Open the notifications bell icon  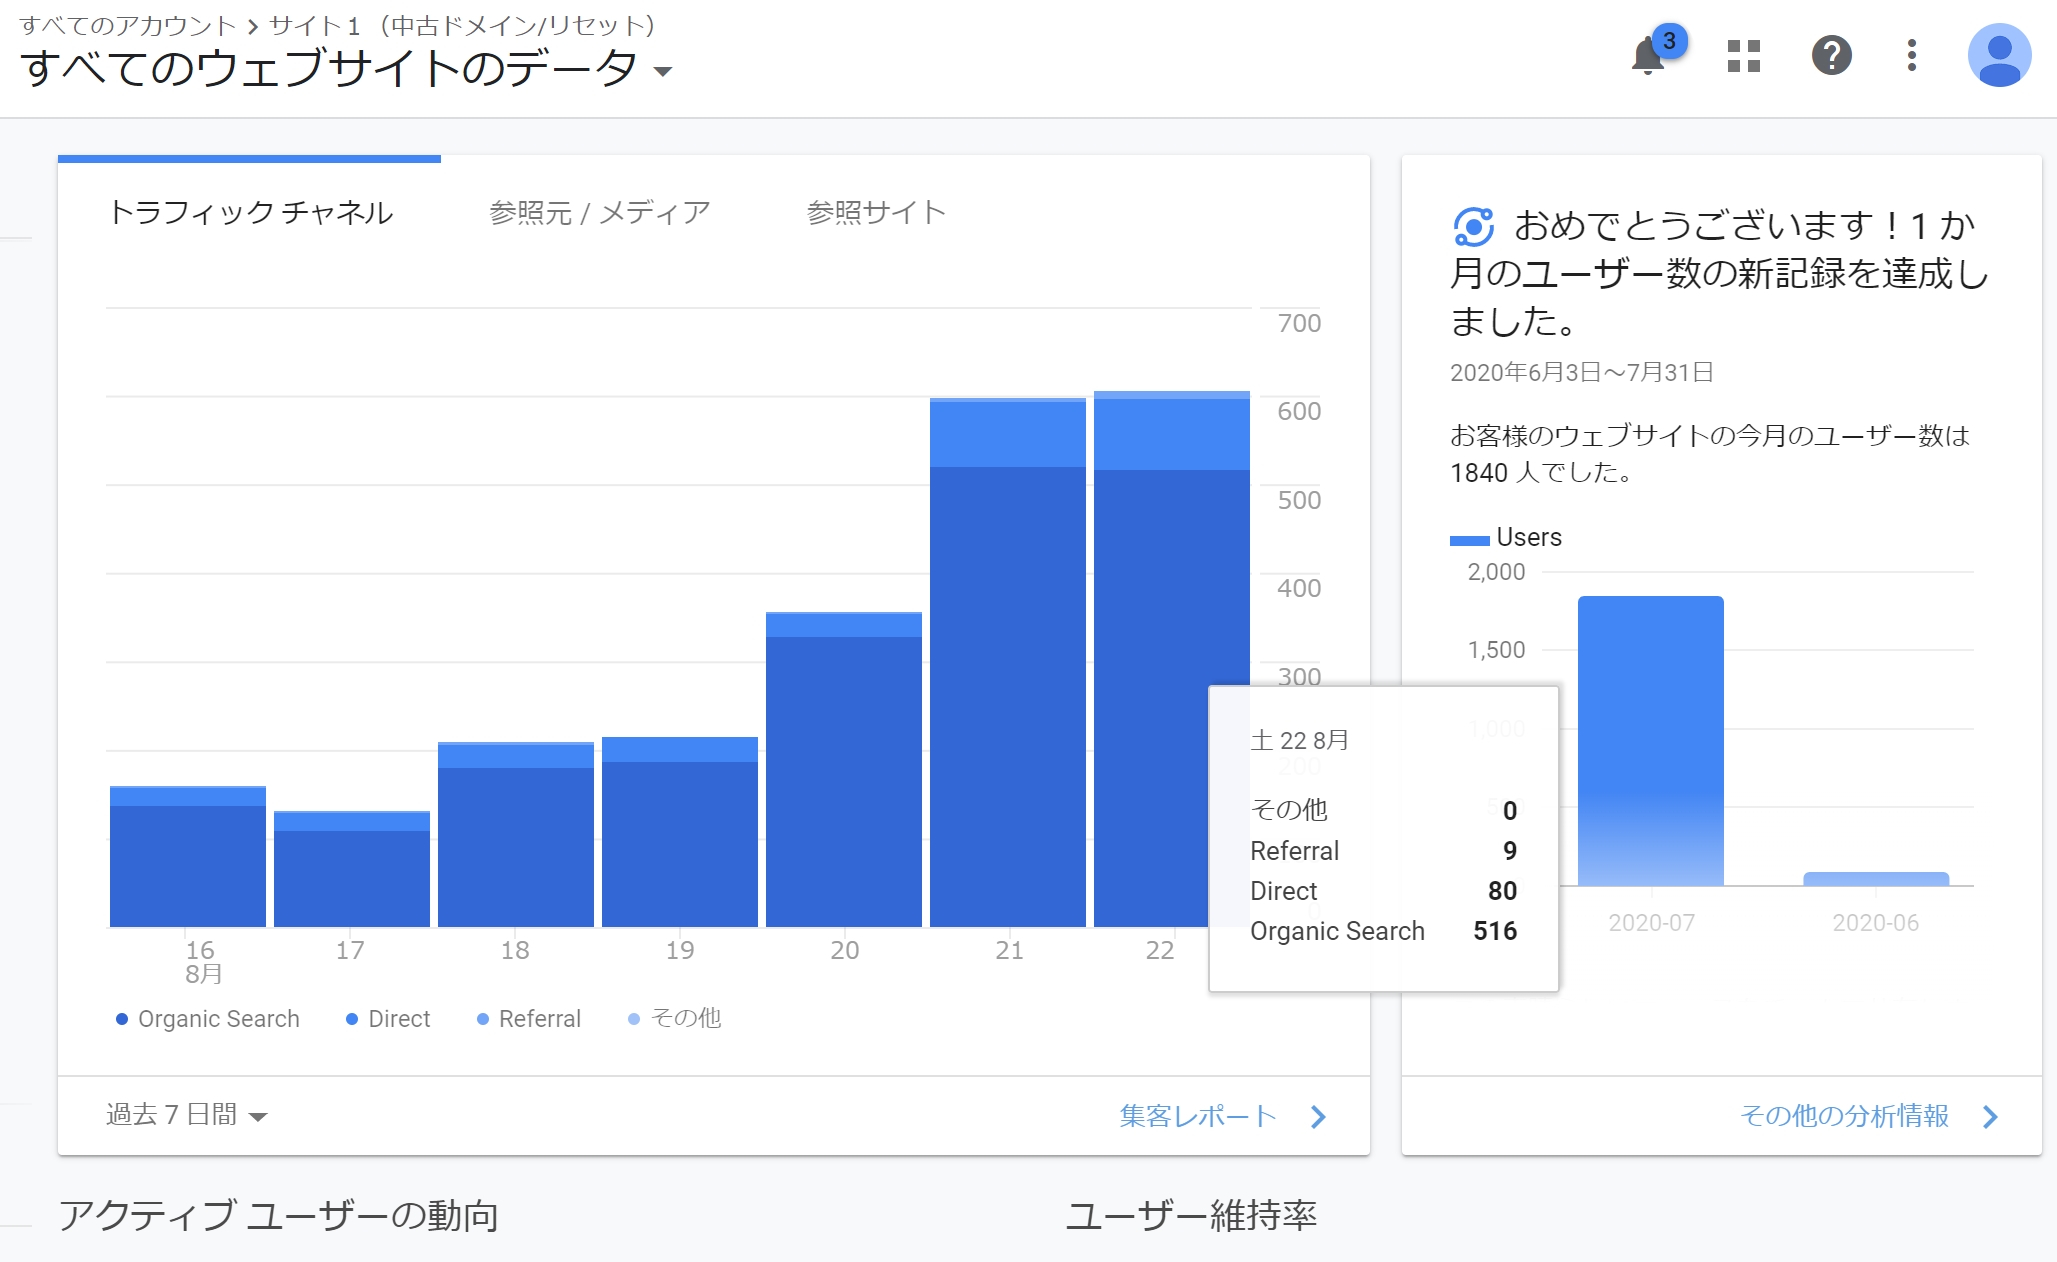(x=1648, y=56)
